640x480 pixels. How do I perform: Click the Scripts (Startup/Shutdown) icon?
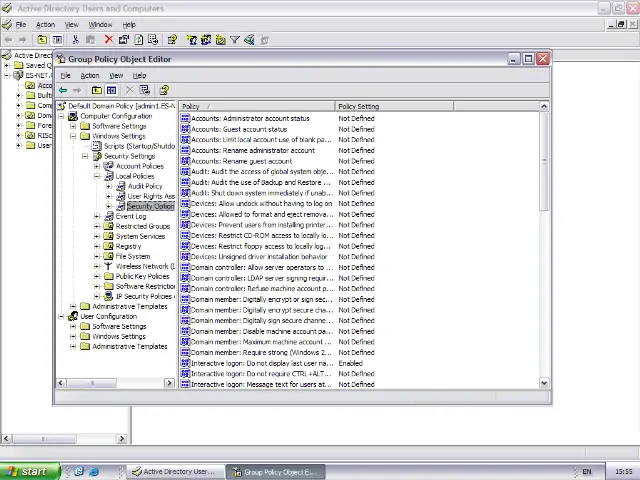pos(96,146)
